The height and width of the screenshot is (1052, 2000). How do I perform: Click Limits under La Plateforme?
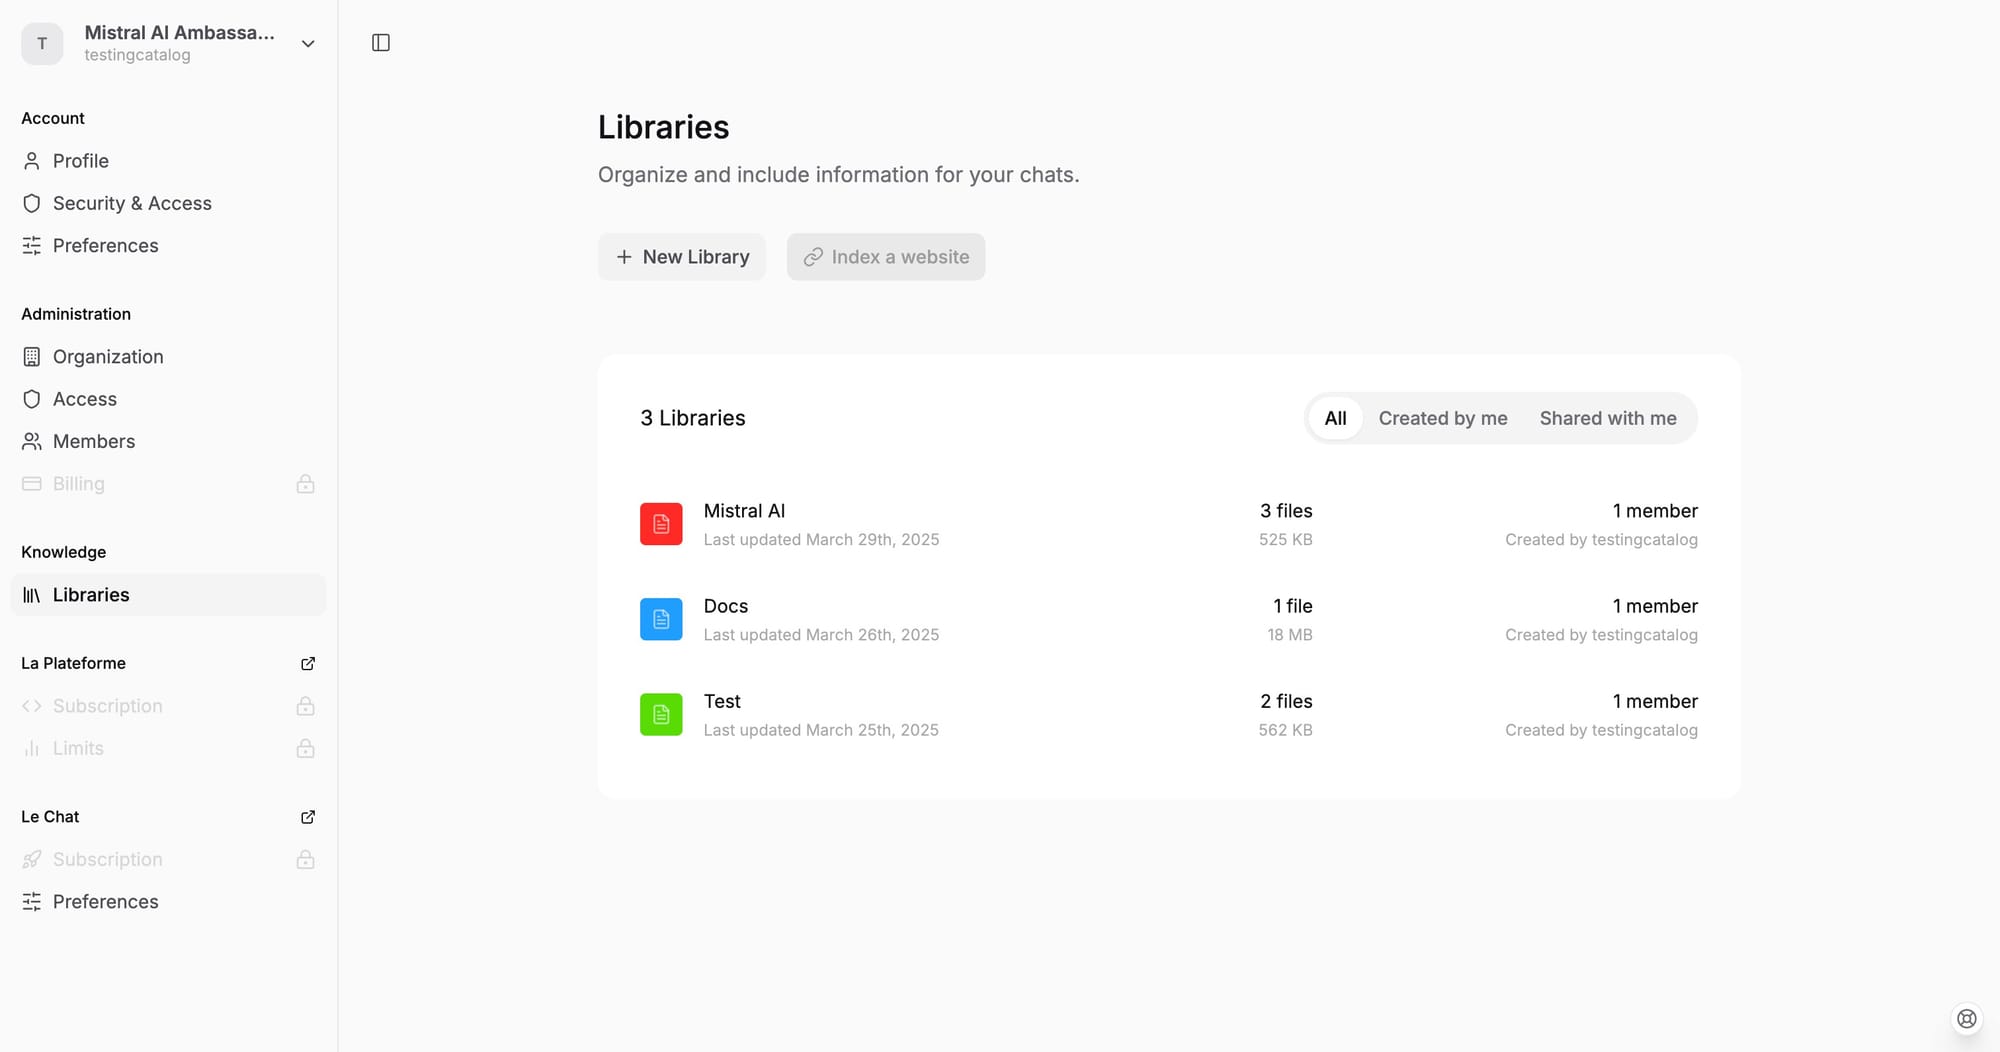(x=168, y=748)
